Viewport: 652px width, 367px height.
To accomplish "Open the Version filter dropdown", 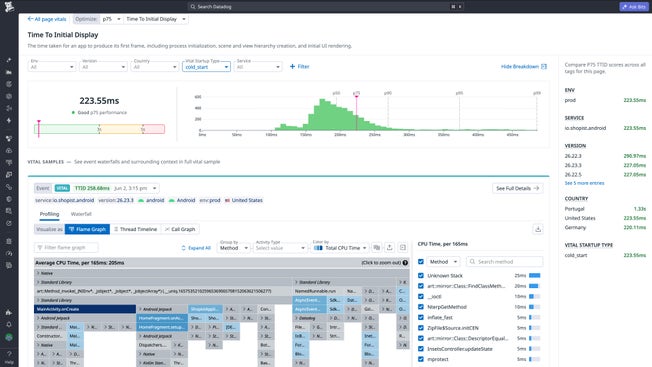I will point(103,67).
